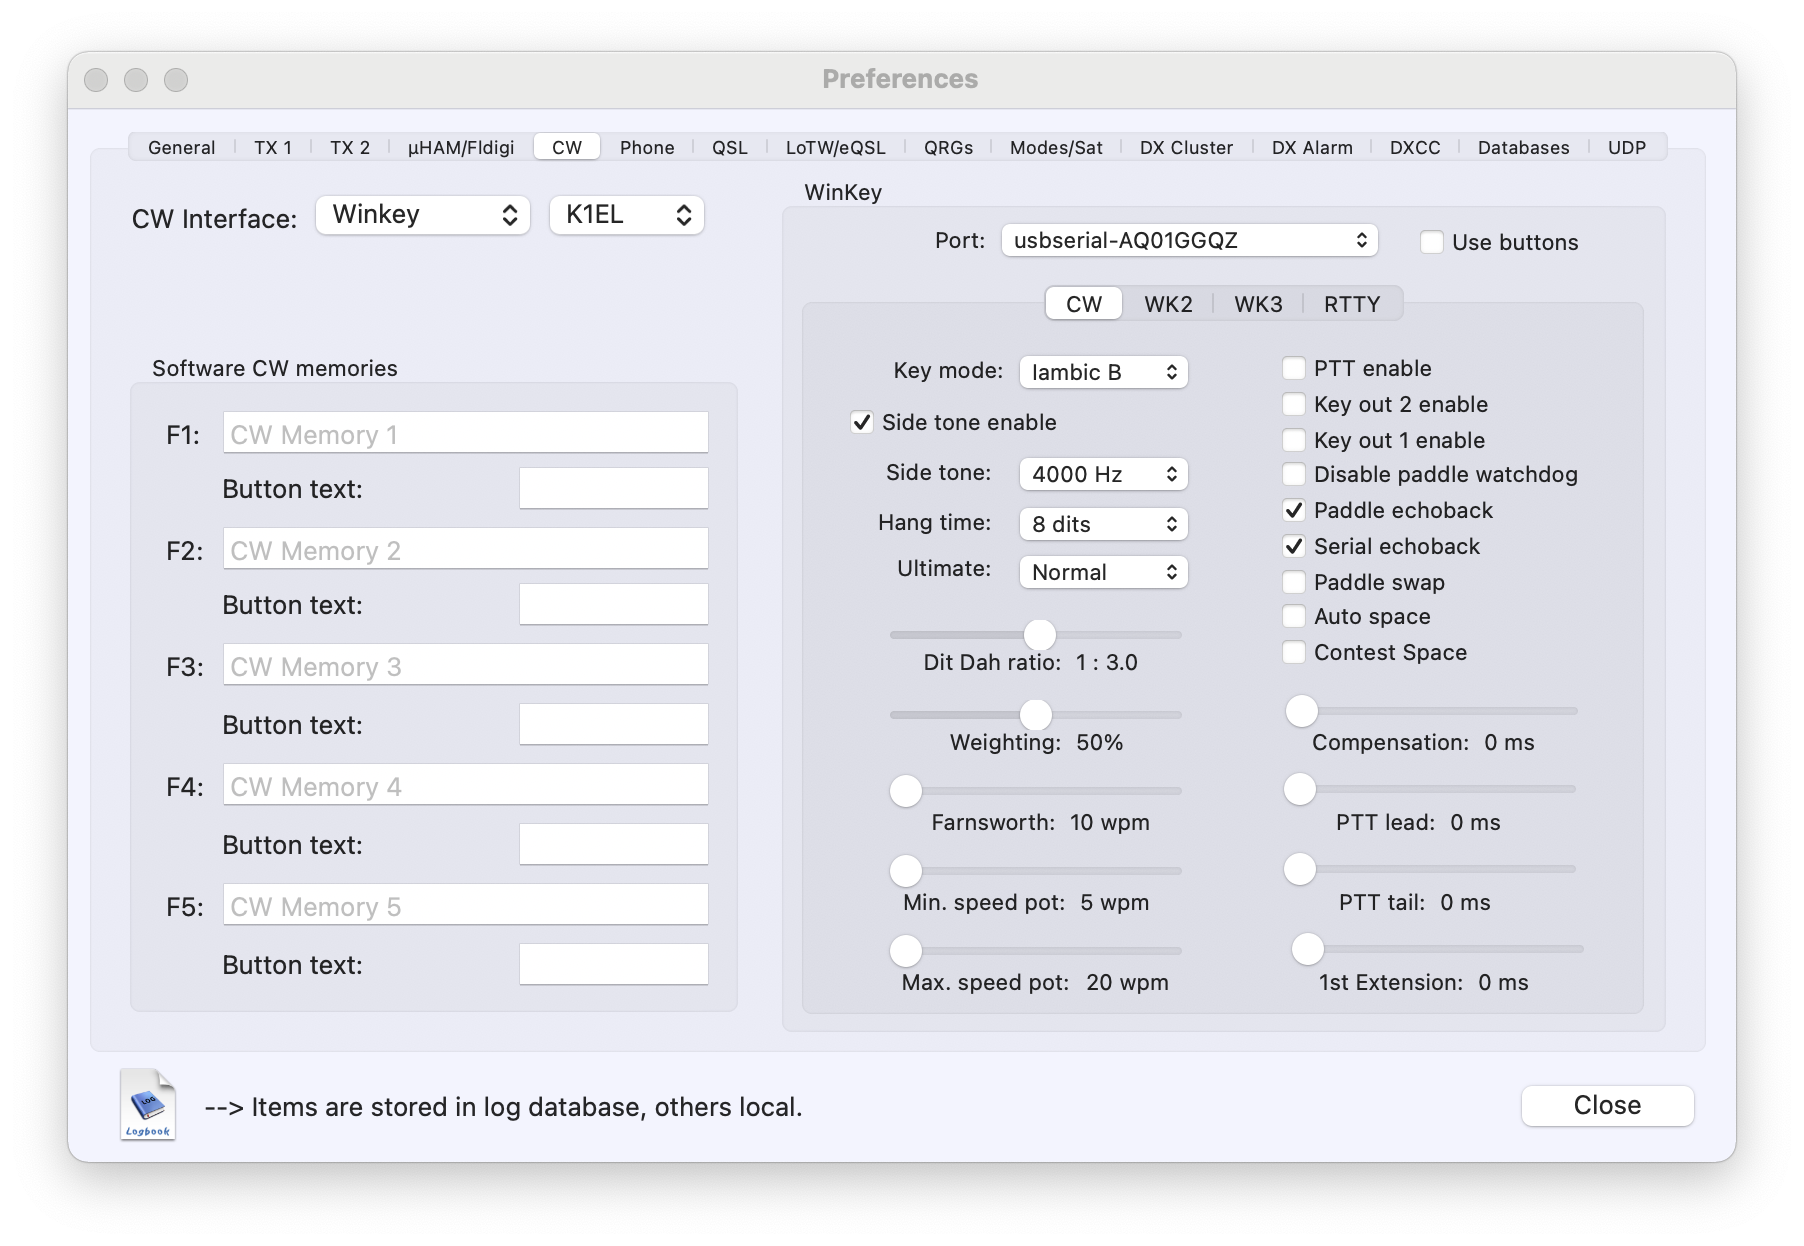This screenshot has height=1246, width=1804.
Task: Uncheck Paddle echoback option
Action: (x=1294, y=511)
